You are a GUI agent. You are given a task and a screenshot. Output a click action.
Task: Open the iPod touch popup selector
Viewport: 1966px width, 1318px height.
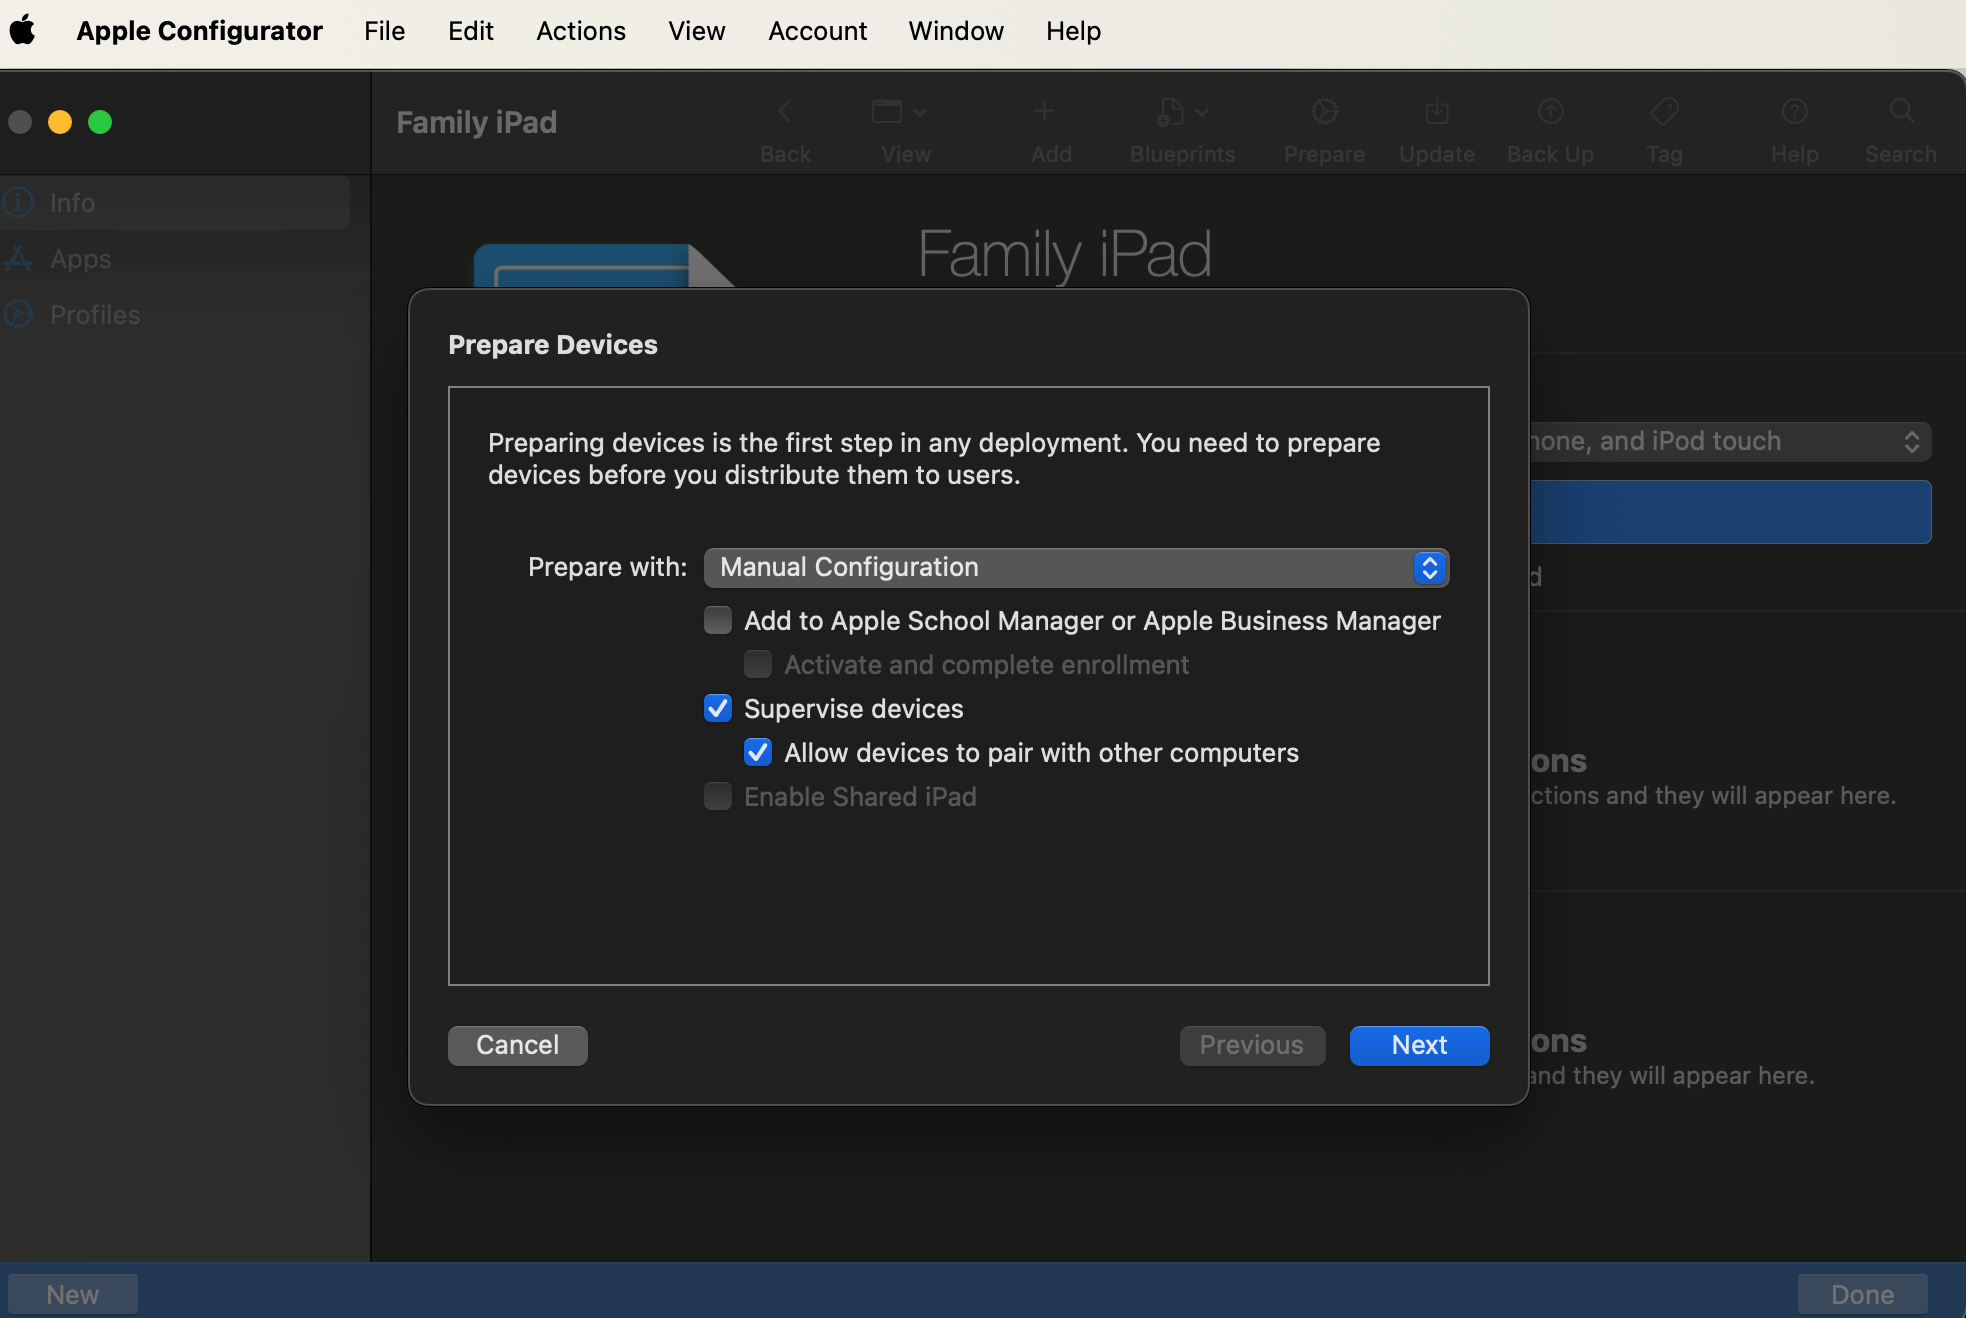click(1730, 442)
